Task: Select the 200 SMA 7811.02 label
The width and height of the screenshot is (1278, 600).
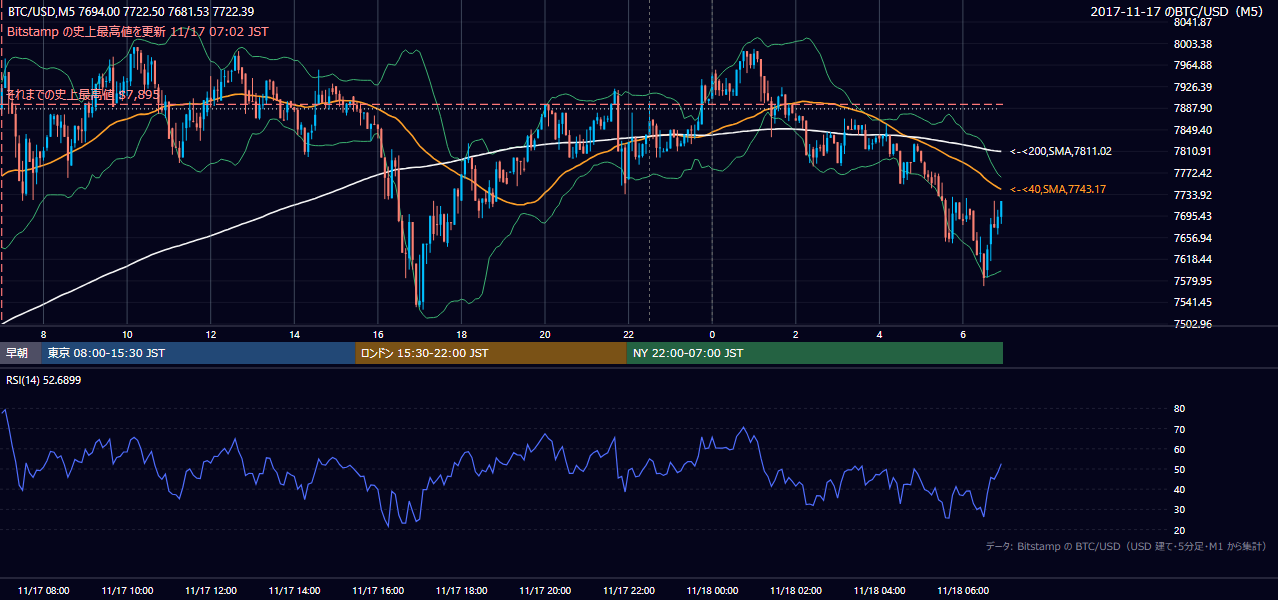Action: (x=1061, y=151)
